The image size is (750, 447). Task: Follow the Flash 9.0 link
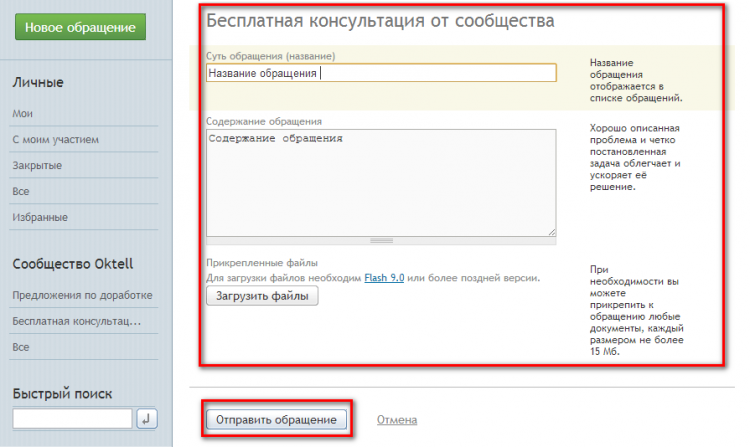[382, 277]
